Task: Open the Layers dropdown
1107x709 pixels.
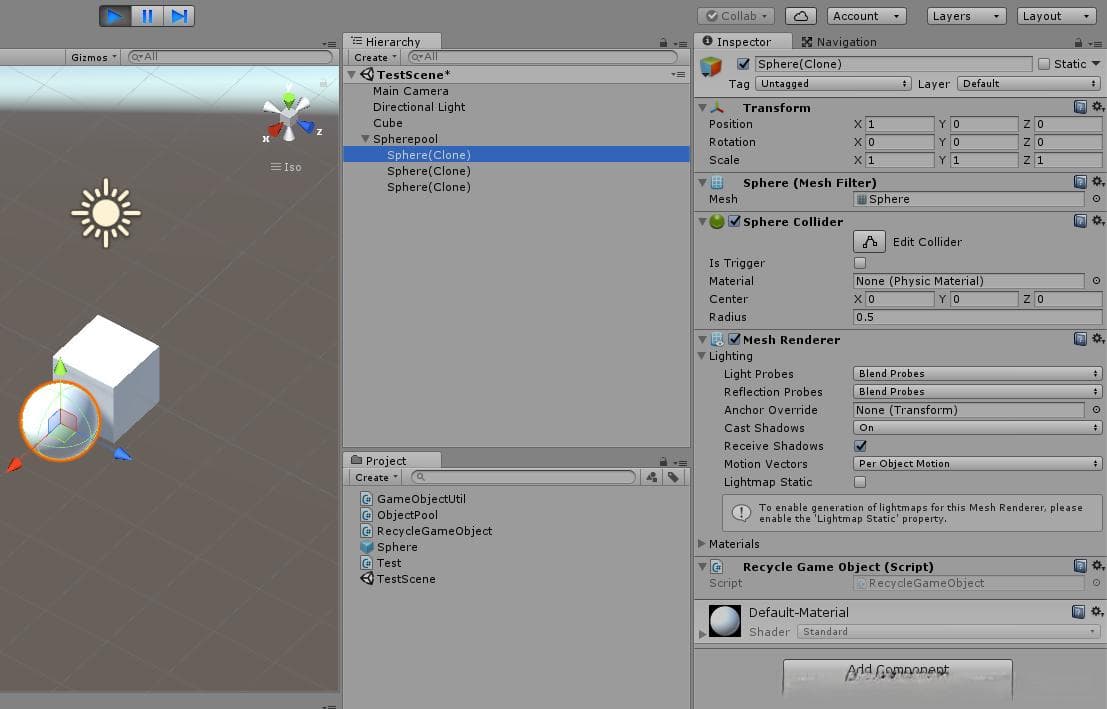Action: tap(966, 16)
